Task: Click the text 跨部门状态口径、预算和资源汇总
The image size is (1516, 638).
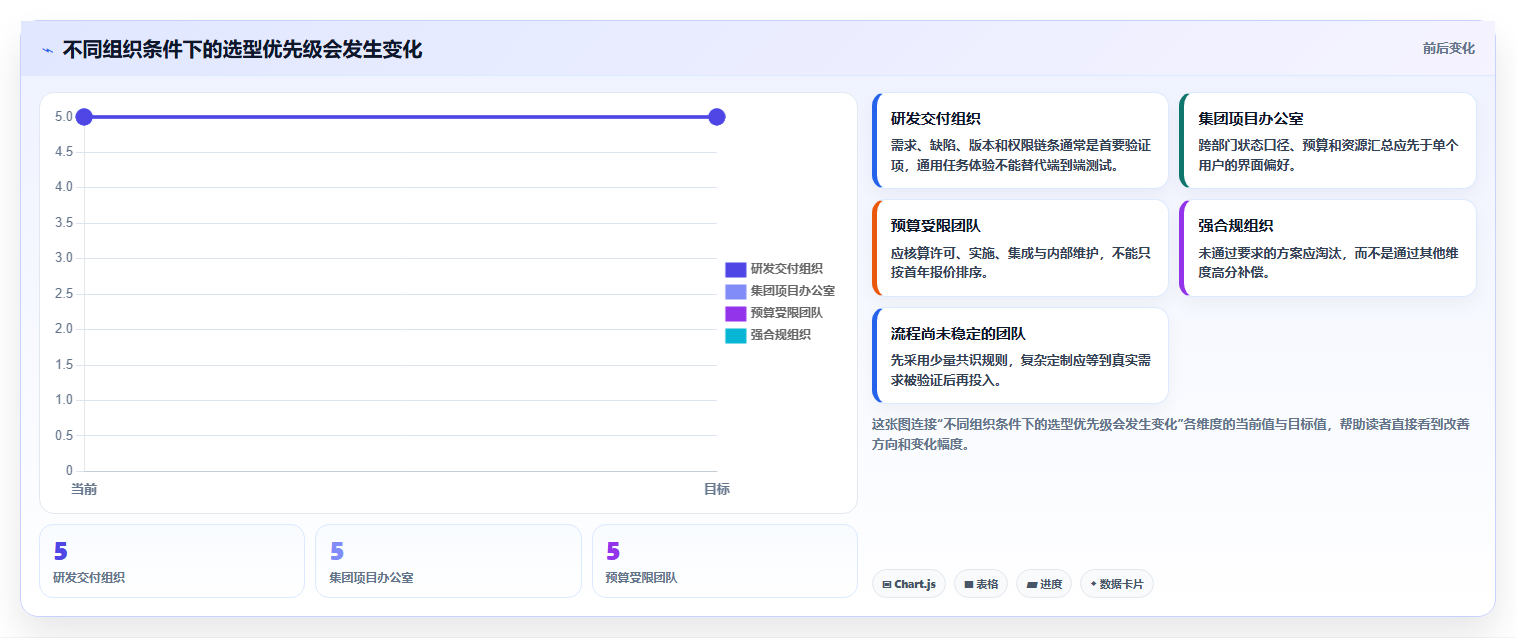Action: pyautogui.click(x=1297, y=145)
